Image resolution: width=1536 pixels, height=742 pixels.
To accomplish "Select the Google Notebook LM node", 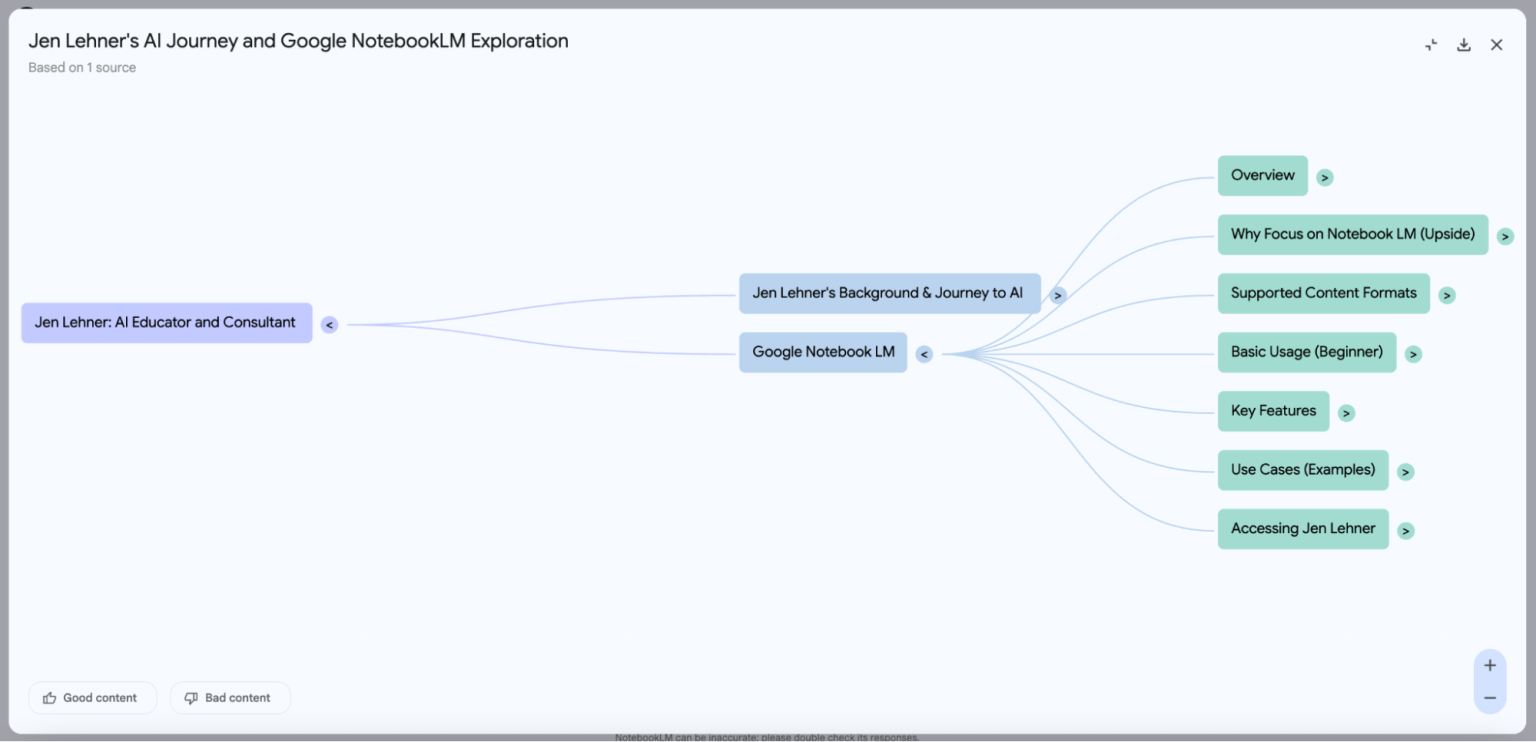I will click(823, 352).
